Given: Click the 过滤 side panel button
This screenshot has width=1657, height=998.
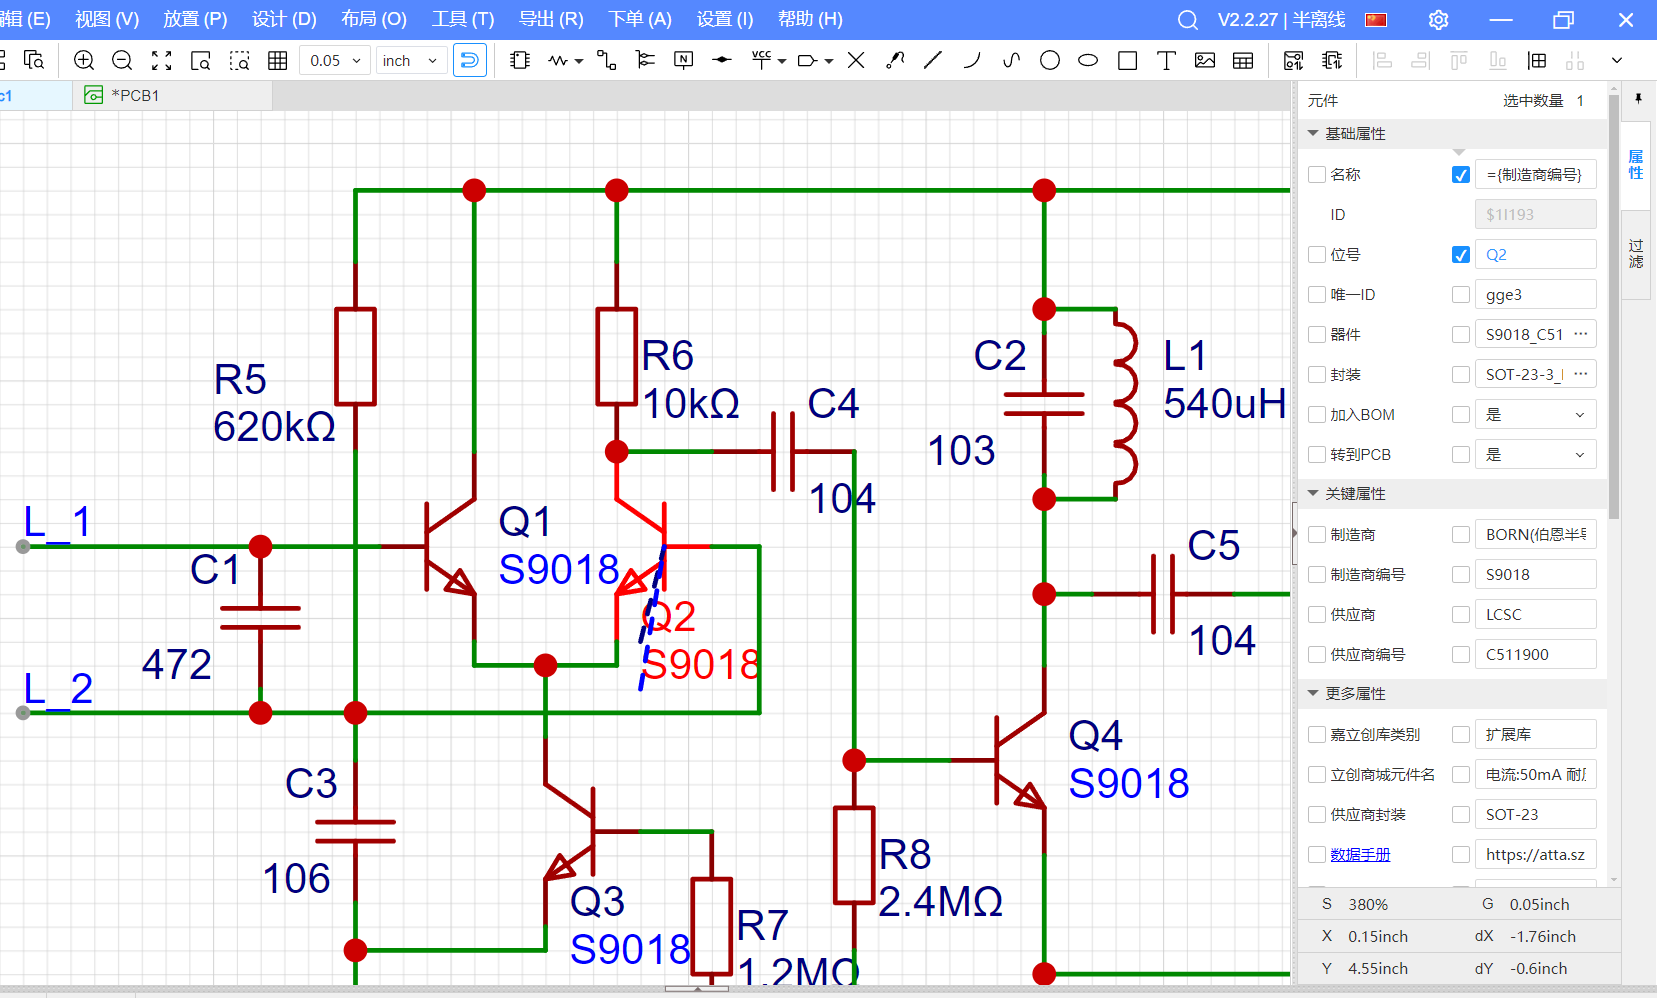Looking at the screenshot, I should pyautogui.click(x=1636, y=254).
